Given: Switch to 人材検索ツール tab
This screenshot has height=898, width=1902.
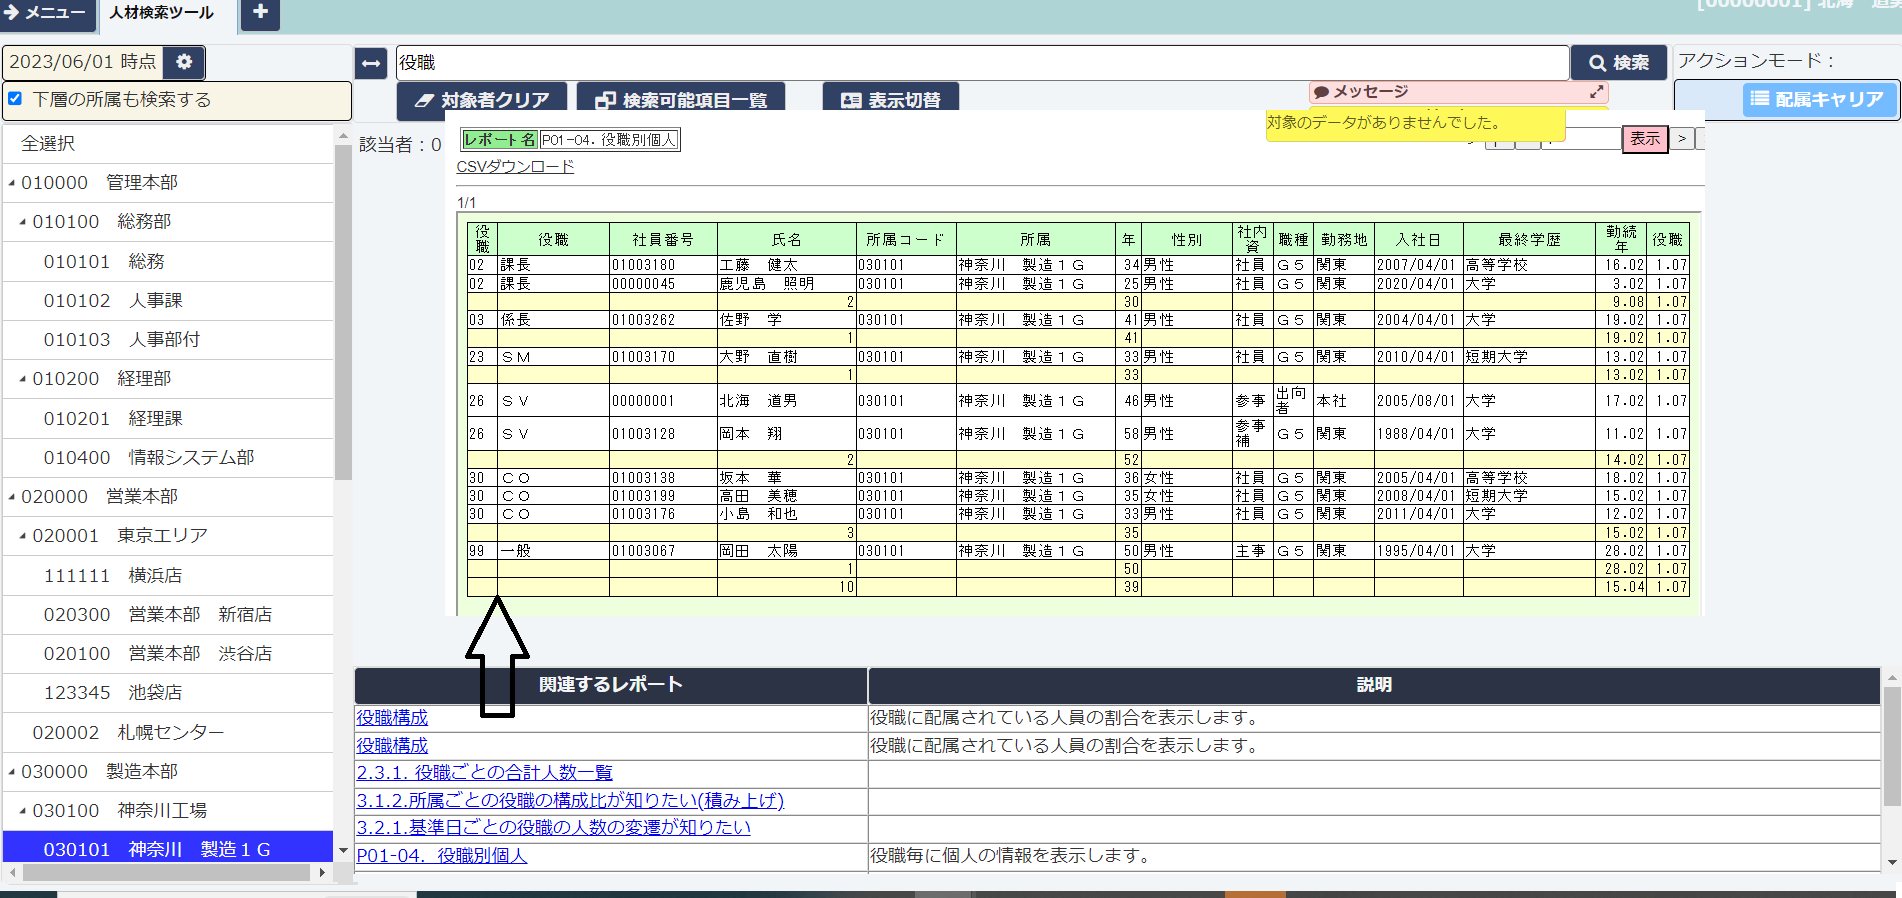Looking at the screenshot, I should (161, 13).
